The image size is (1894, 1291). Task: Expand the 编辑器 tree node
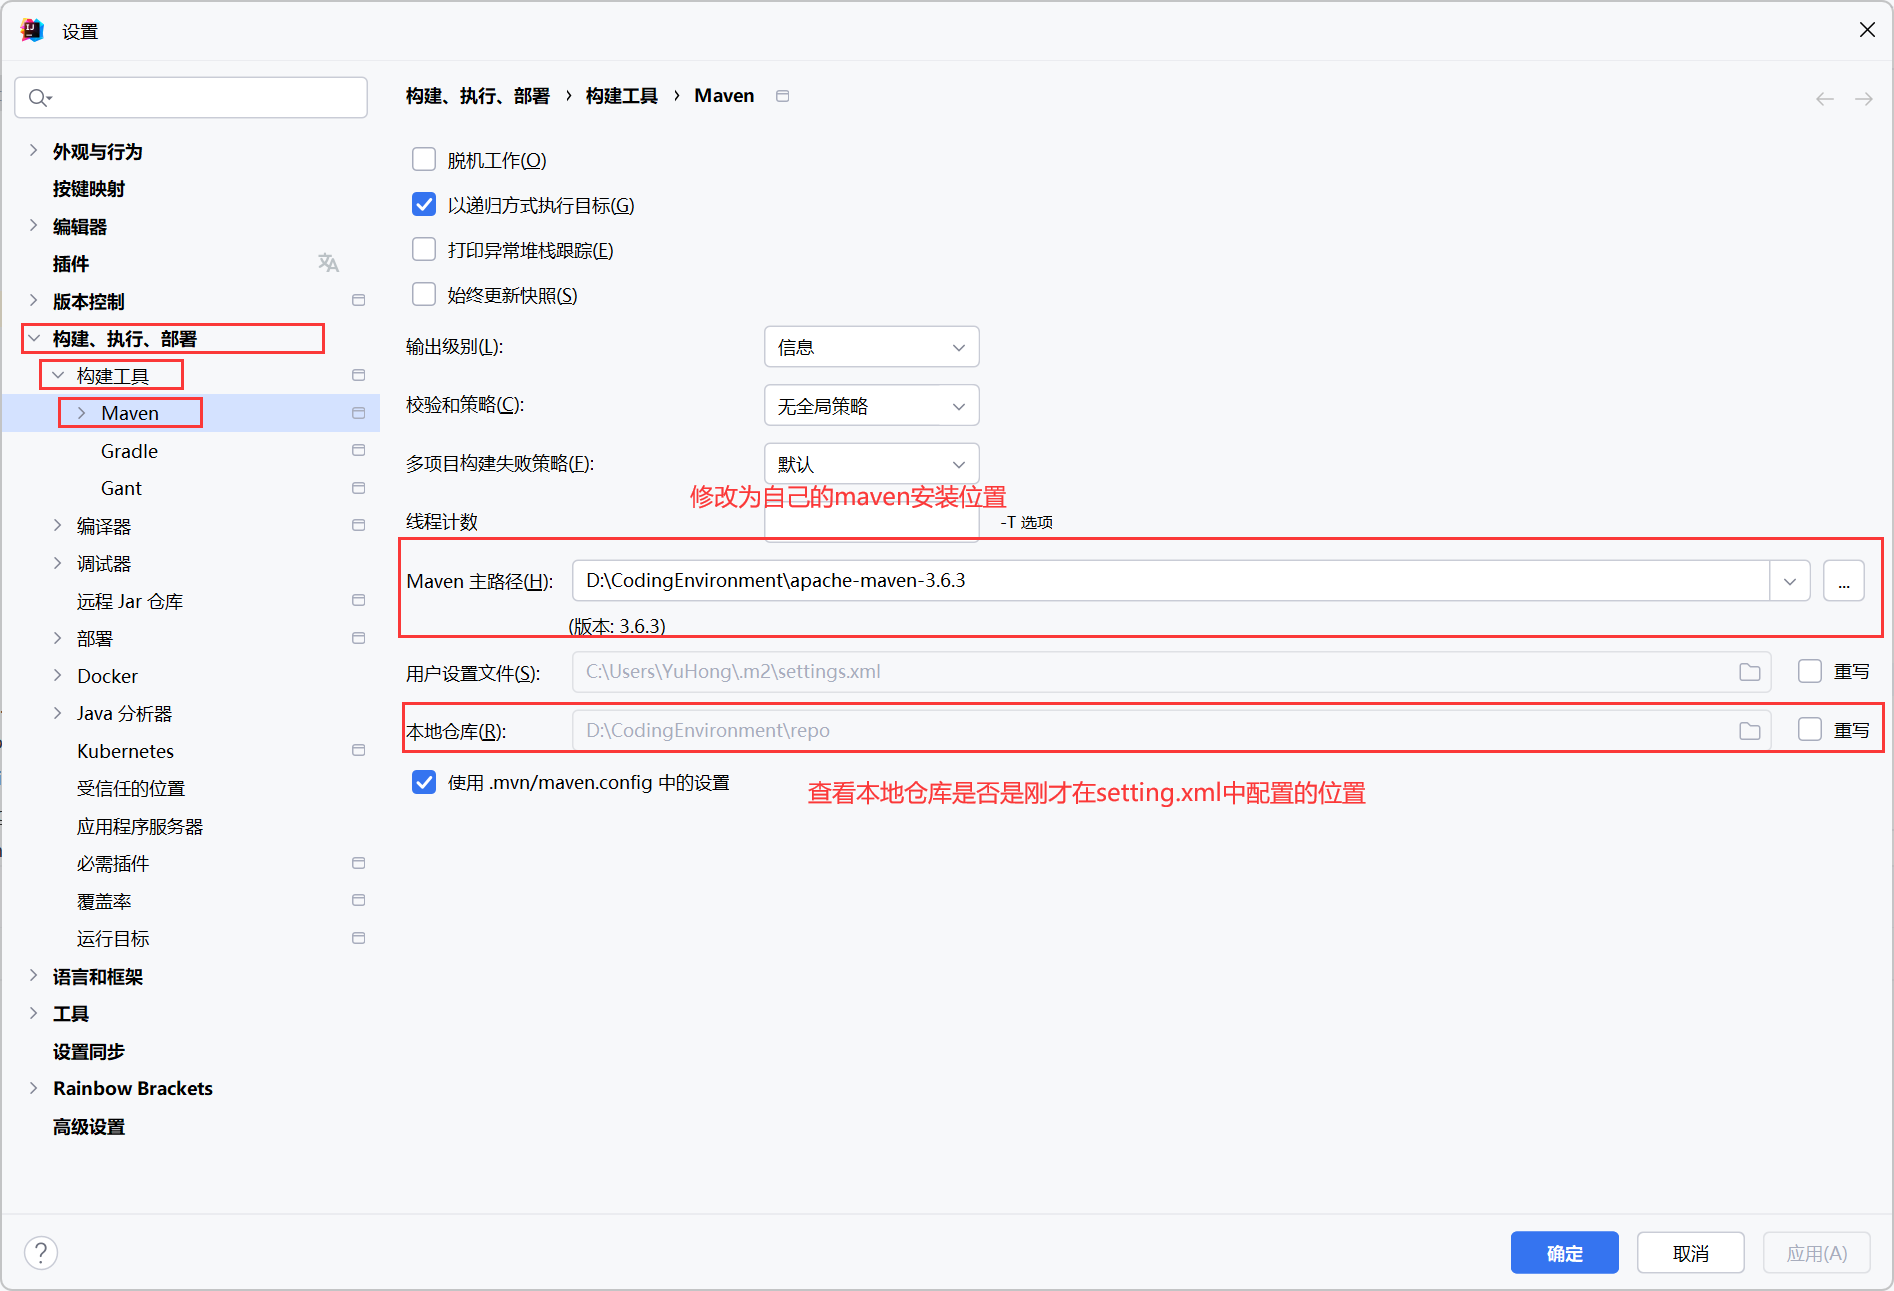coord(33,226)
